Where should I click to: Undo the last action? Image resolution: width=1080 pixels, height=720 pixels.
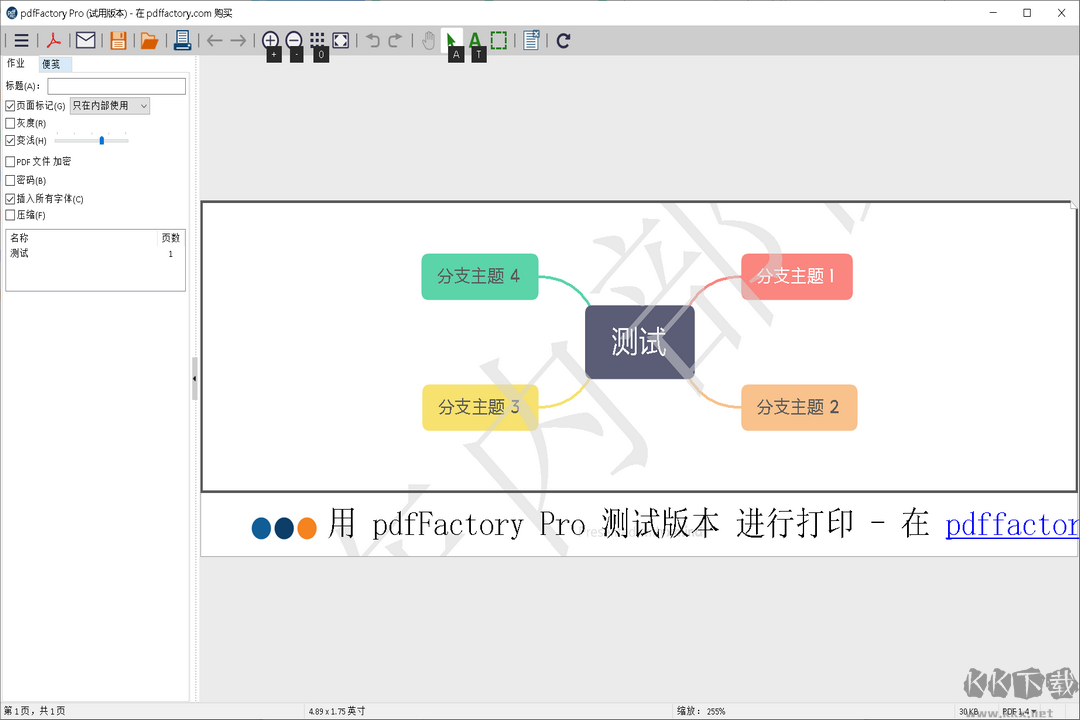pos(371,41)
